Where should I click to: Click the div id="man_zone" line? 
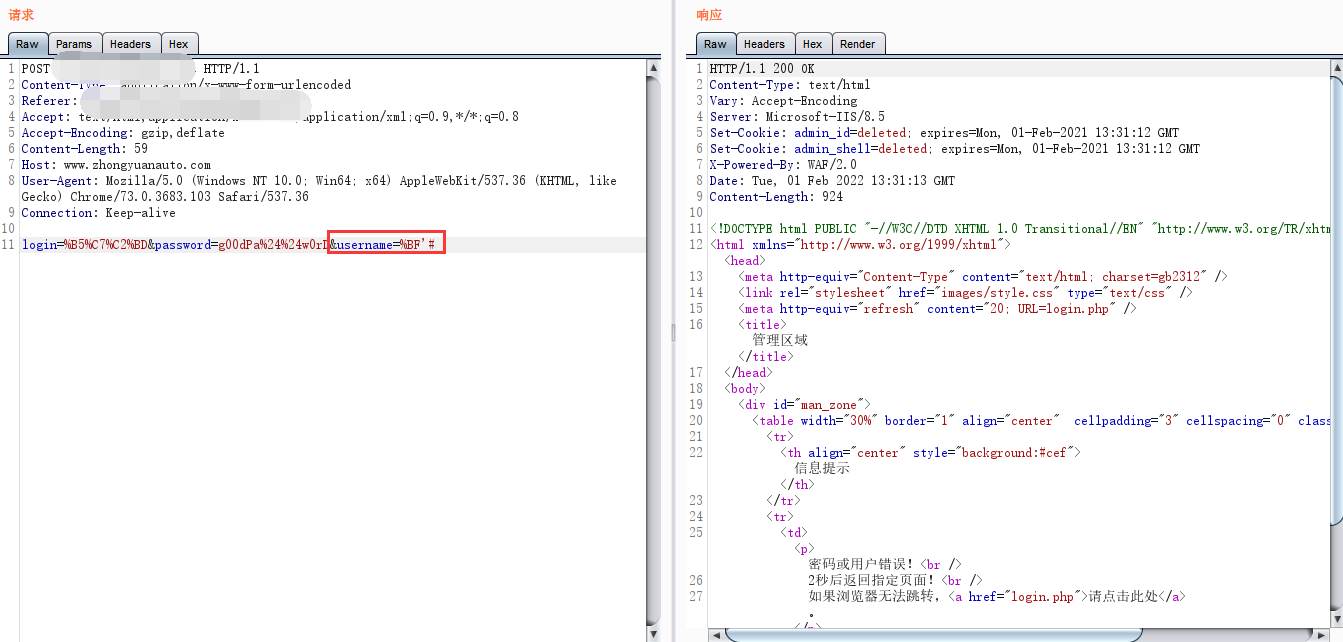pos(804,405)
